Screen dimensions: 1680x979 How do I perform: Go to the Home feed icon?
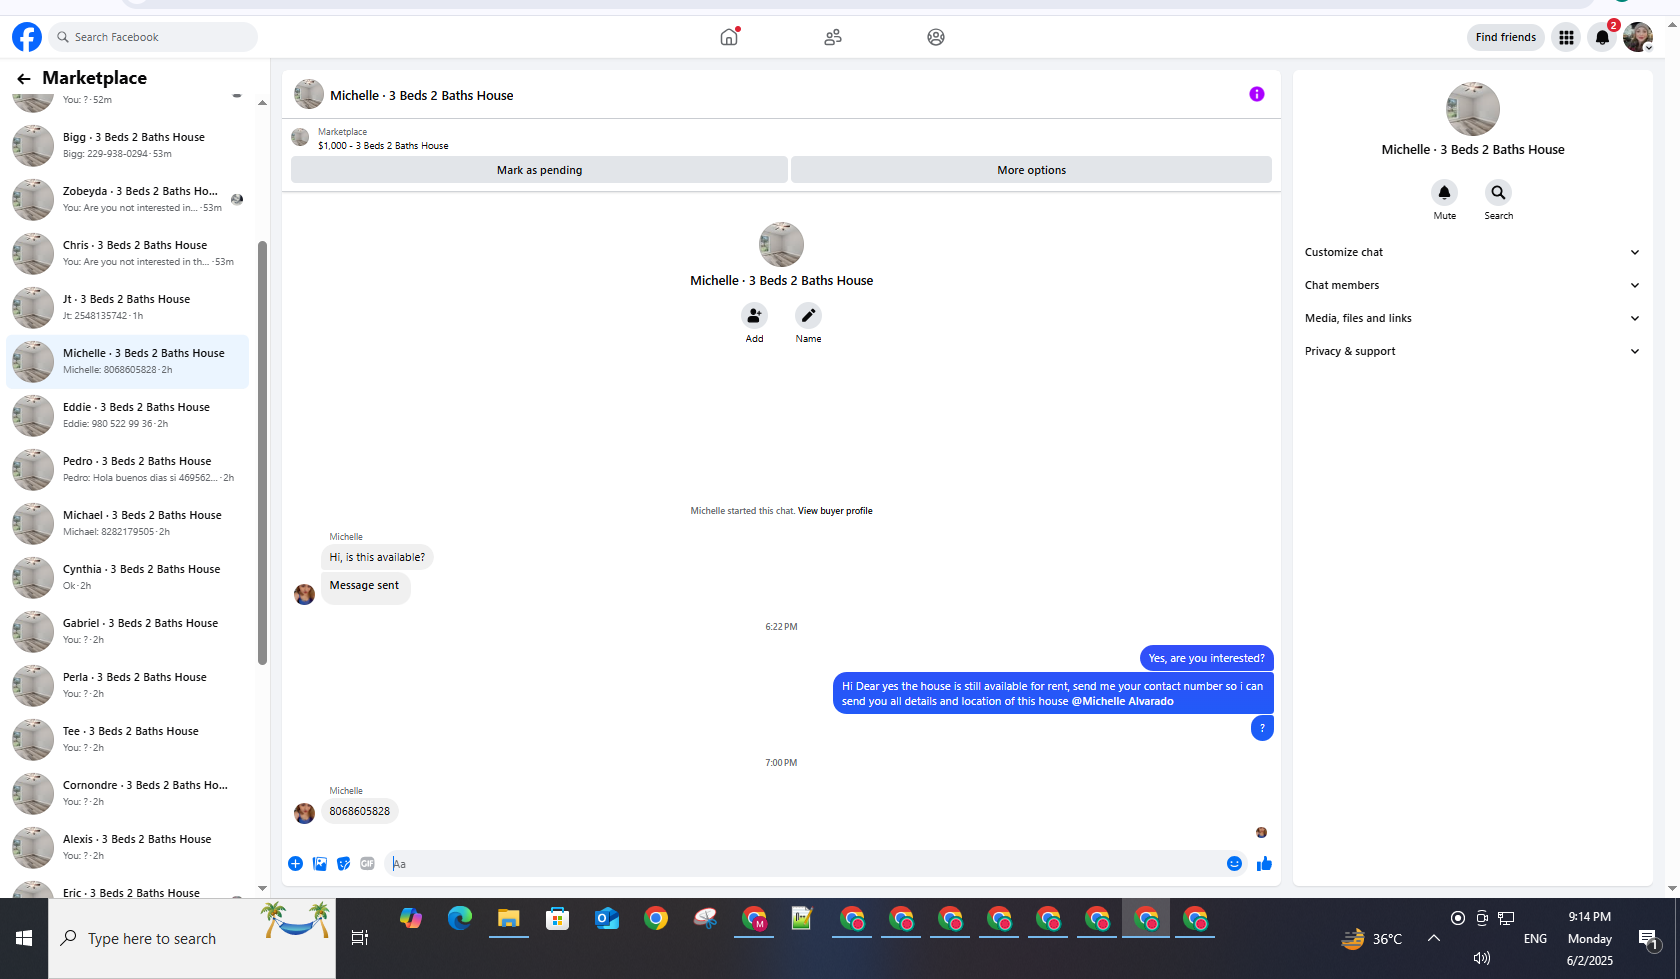tap(729, 37)
